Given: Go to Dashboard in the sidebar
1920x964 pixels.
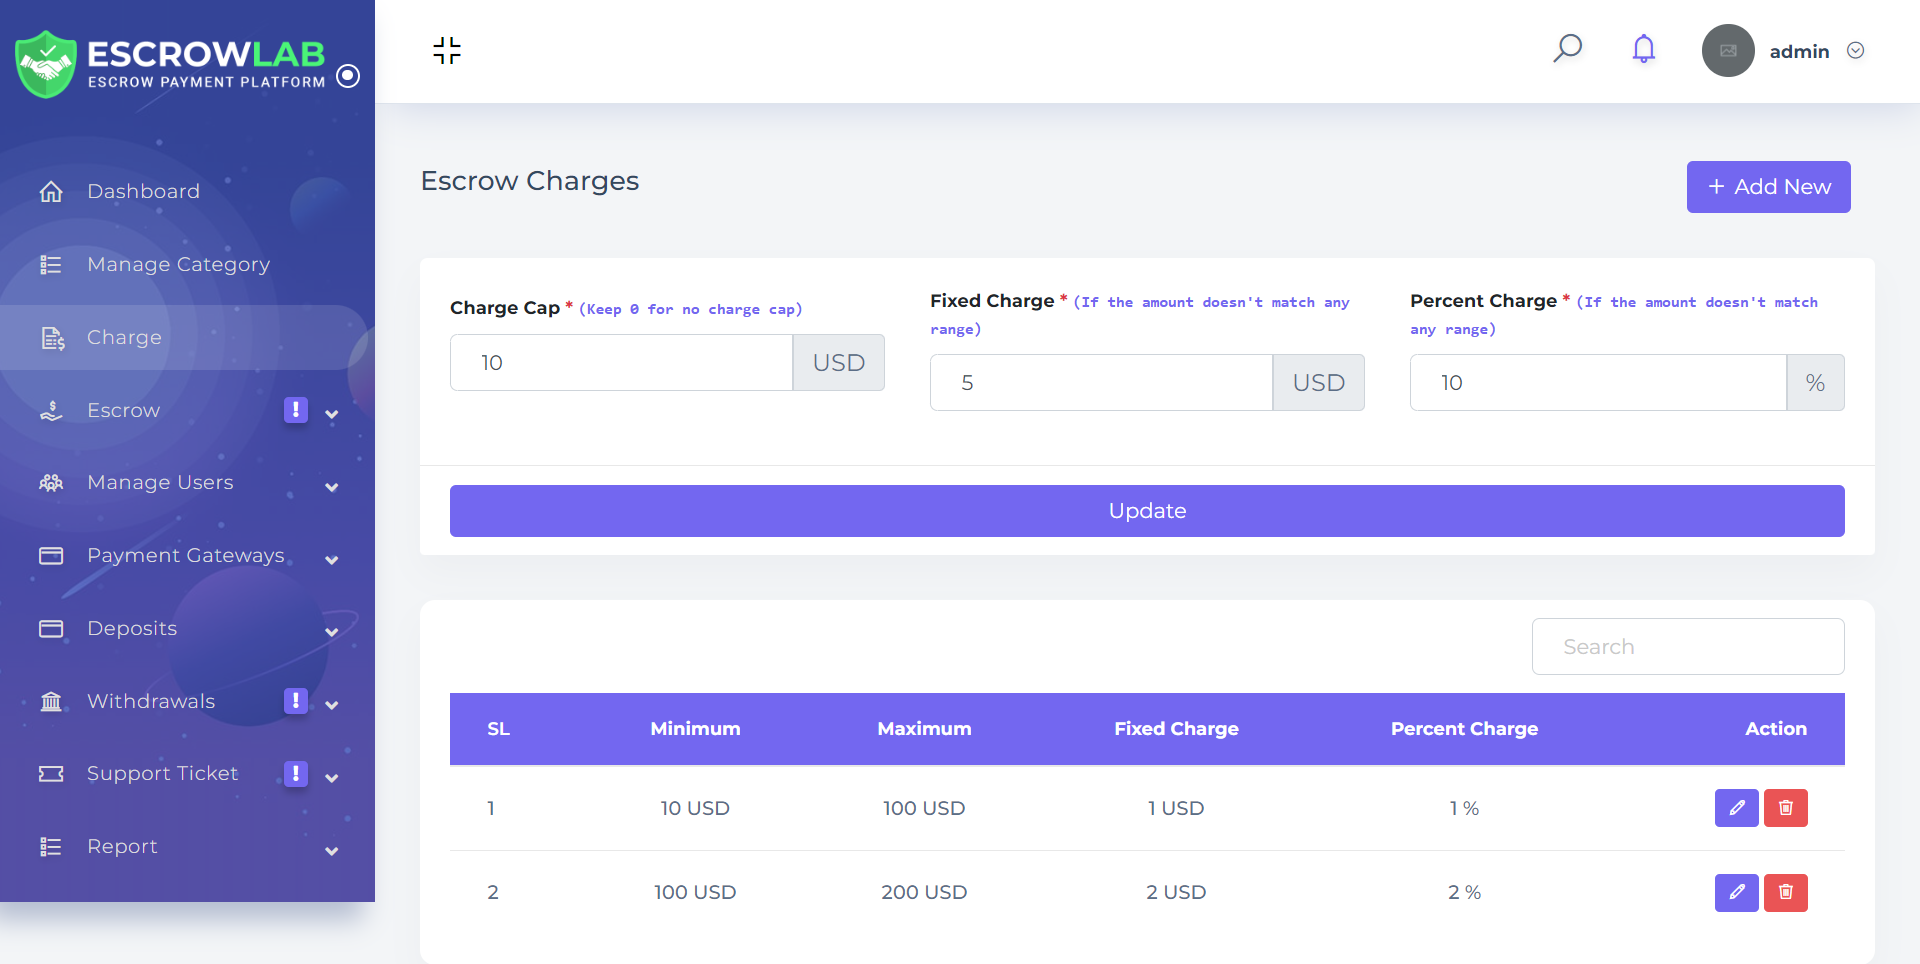Looking at the screenshot, I should tap(143, 191).
